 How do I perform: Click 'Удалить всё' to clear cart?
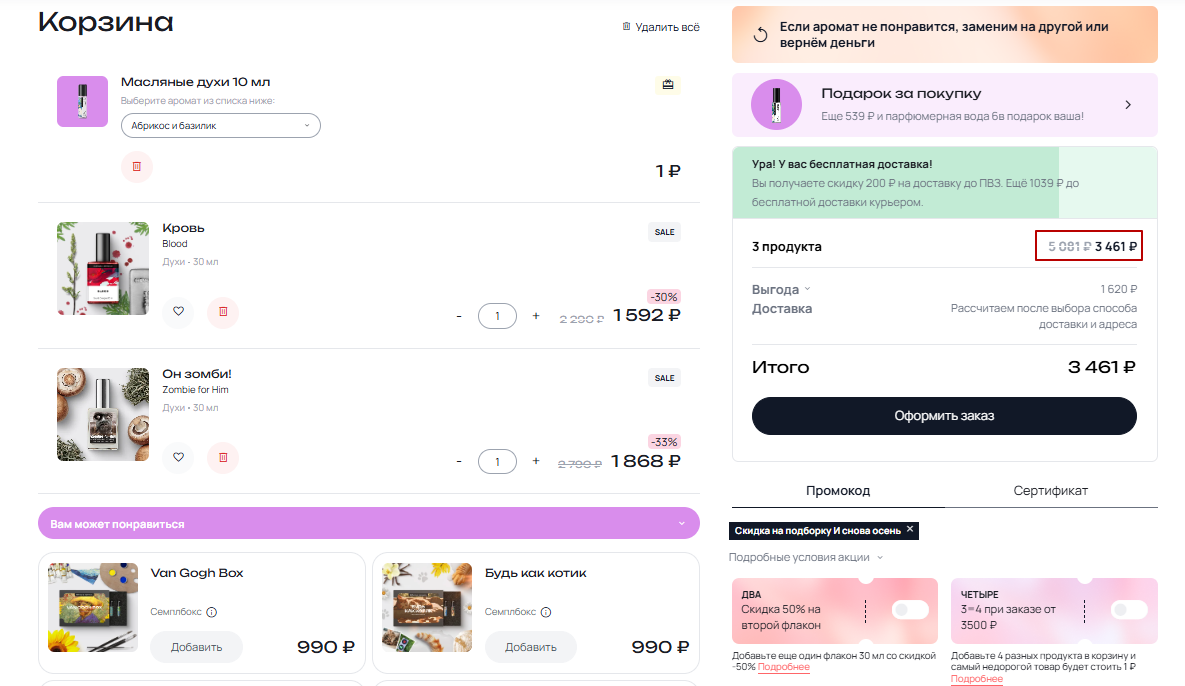661,27
